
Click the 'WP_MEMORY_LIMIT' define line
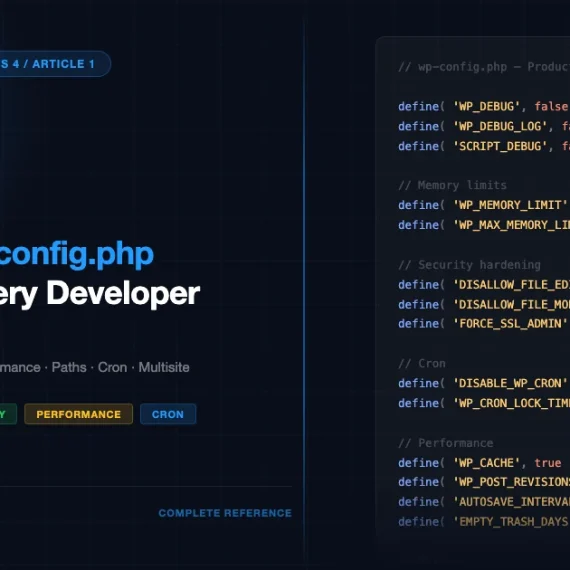(x=484, y=205)
